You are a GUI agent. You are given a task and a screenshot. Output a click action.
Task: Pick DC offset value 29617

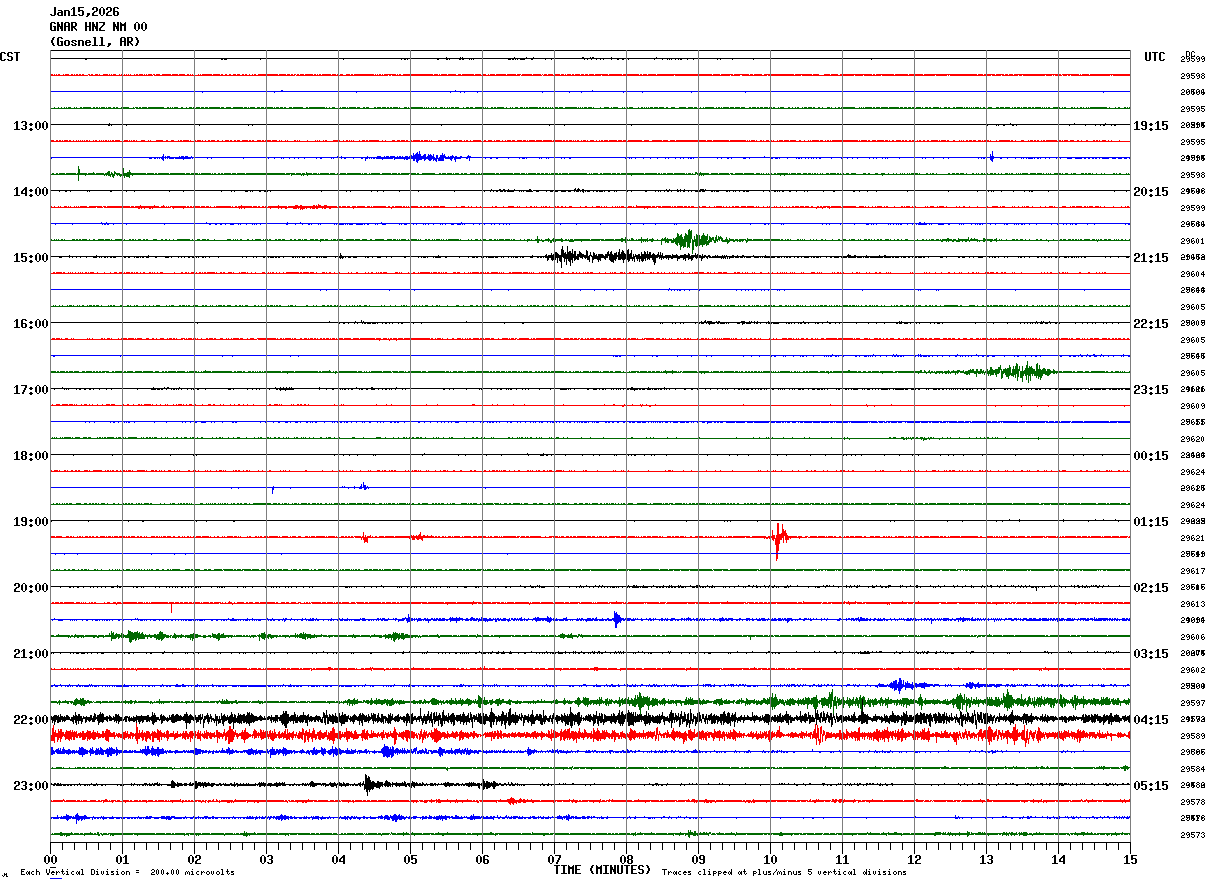pyautogui.click(x=1192, y=571)
